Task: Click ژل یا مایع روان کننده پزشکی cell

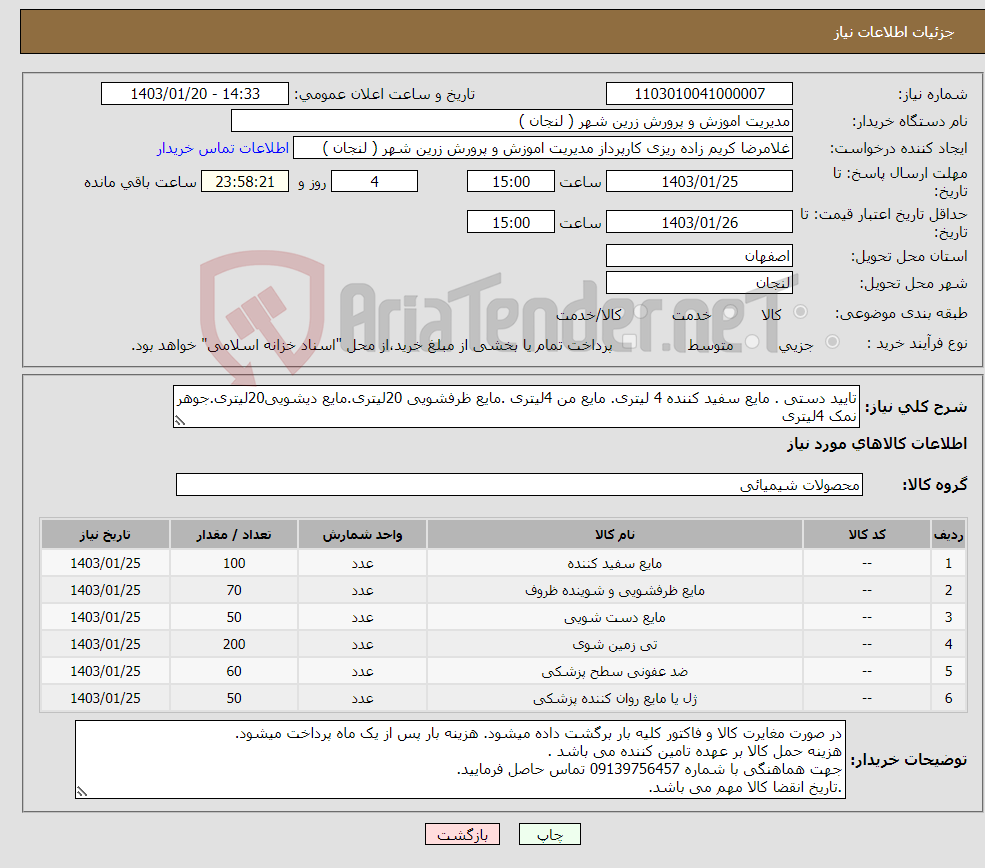Action: [615, 698]
